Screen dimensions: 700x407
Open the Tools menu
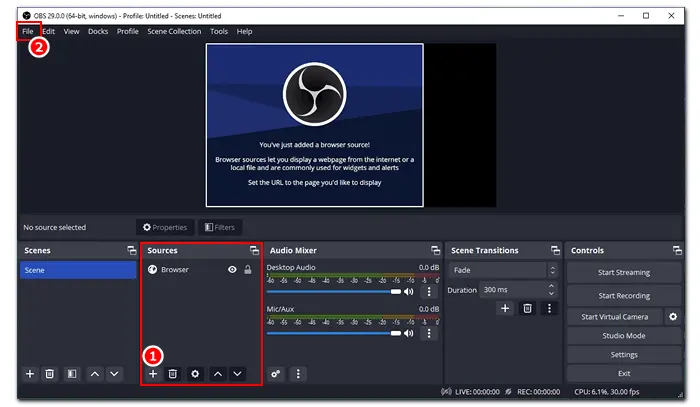click(x=219, y=31)
